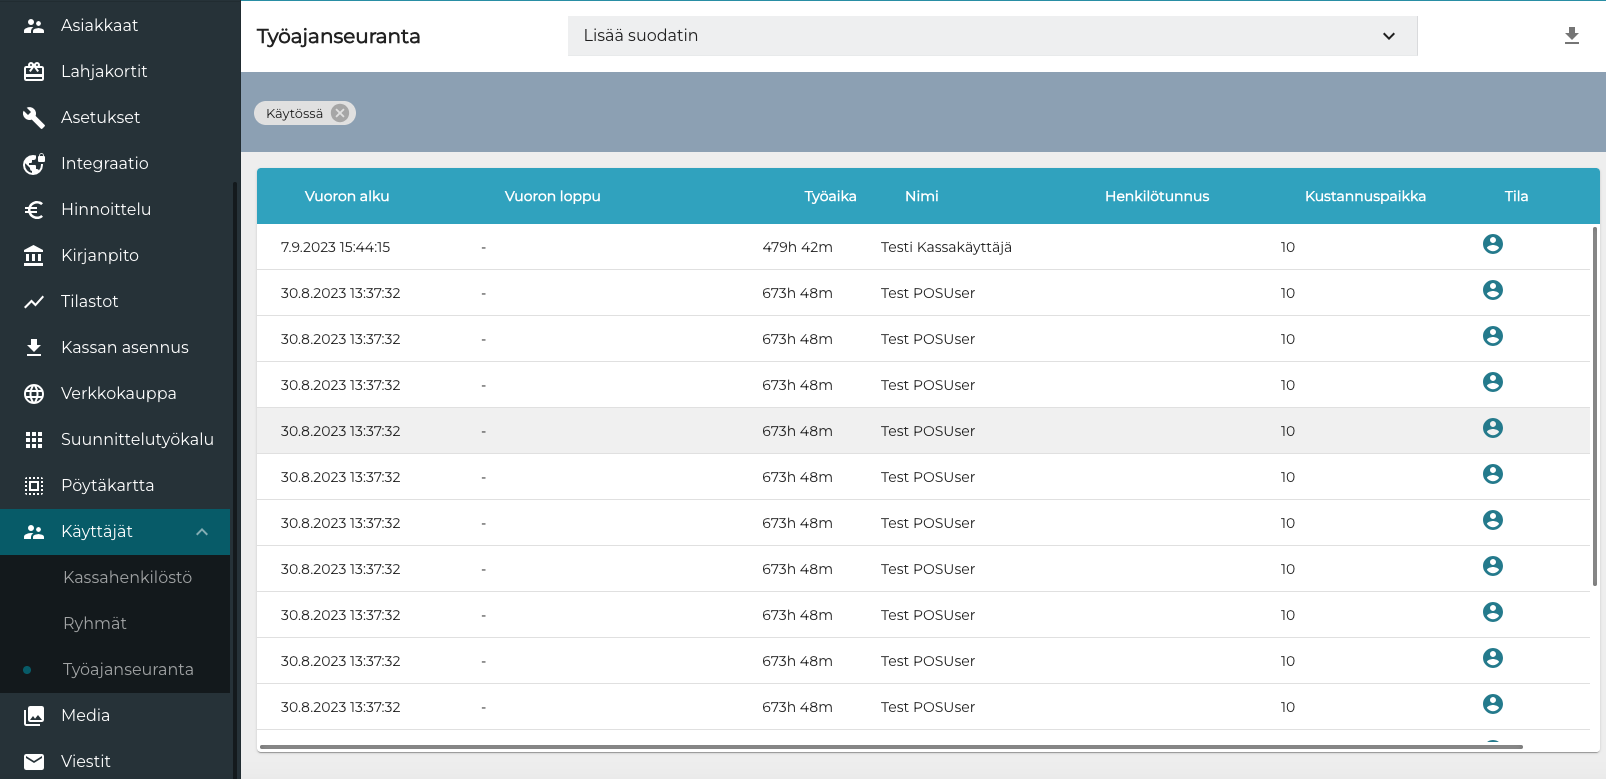Collapse the Käyttäjät menu section
The image size is (1606, 779).
[202, 532]
